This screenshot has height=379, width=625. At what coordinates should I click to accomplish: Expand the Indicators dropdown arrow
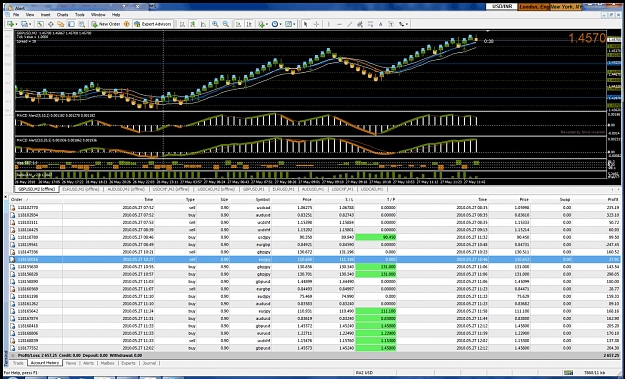pyautogui.click(x=267, y=24)
